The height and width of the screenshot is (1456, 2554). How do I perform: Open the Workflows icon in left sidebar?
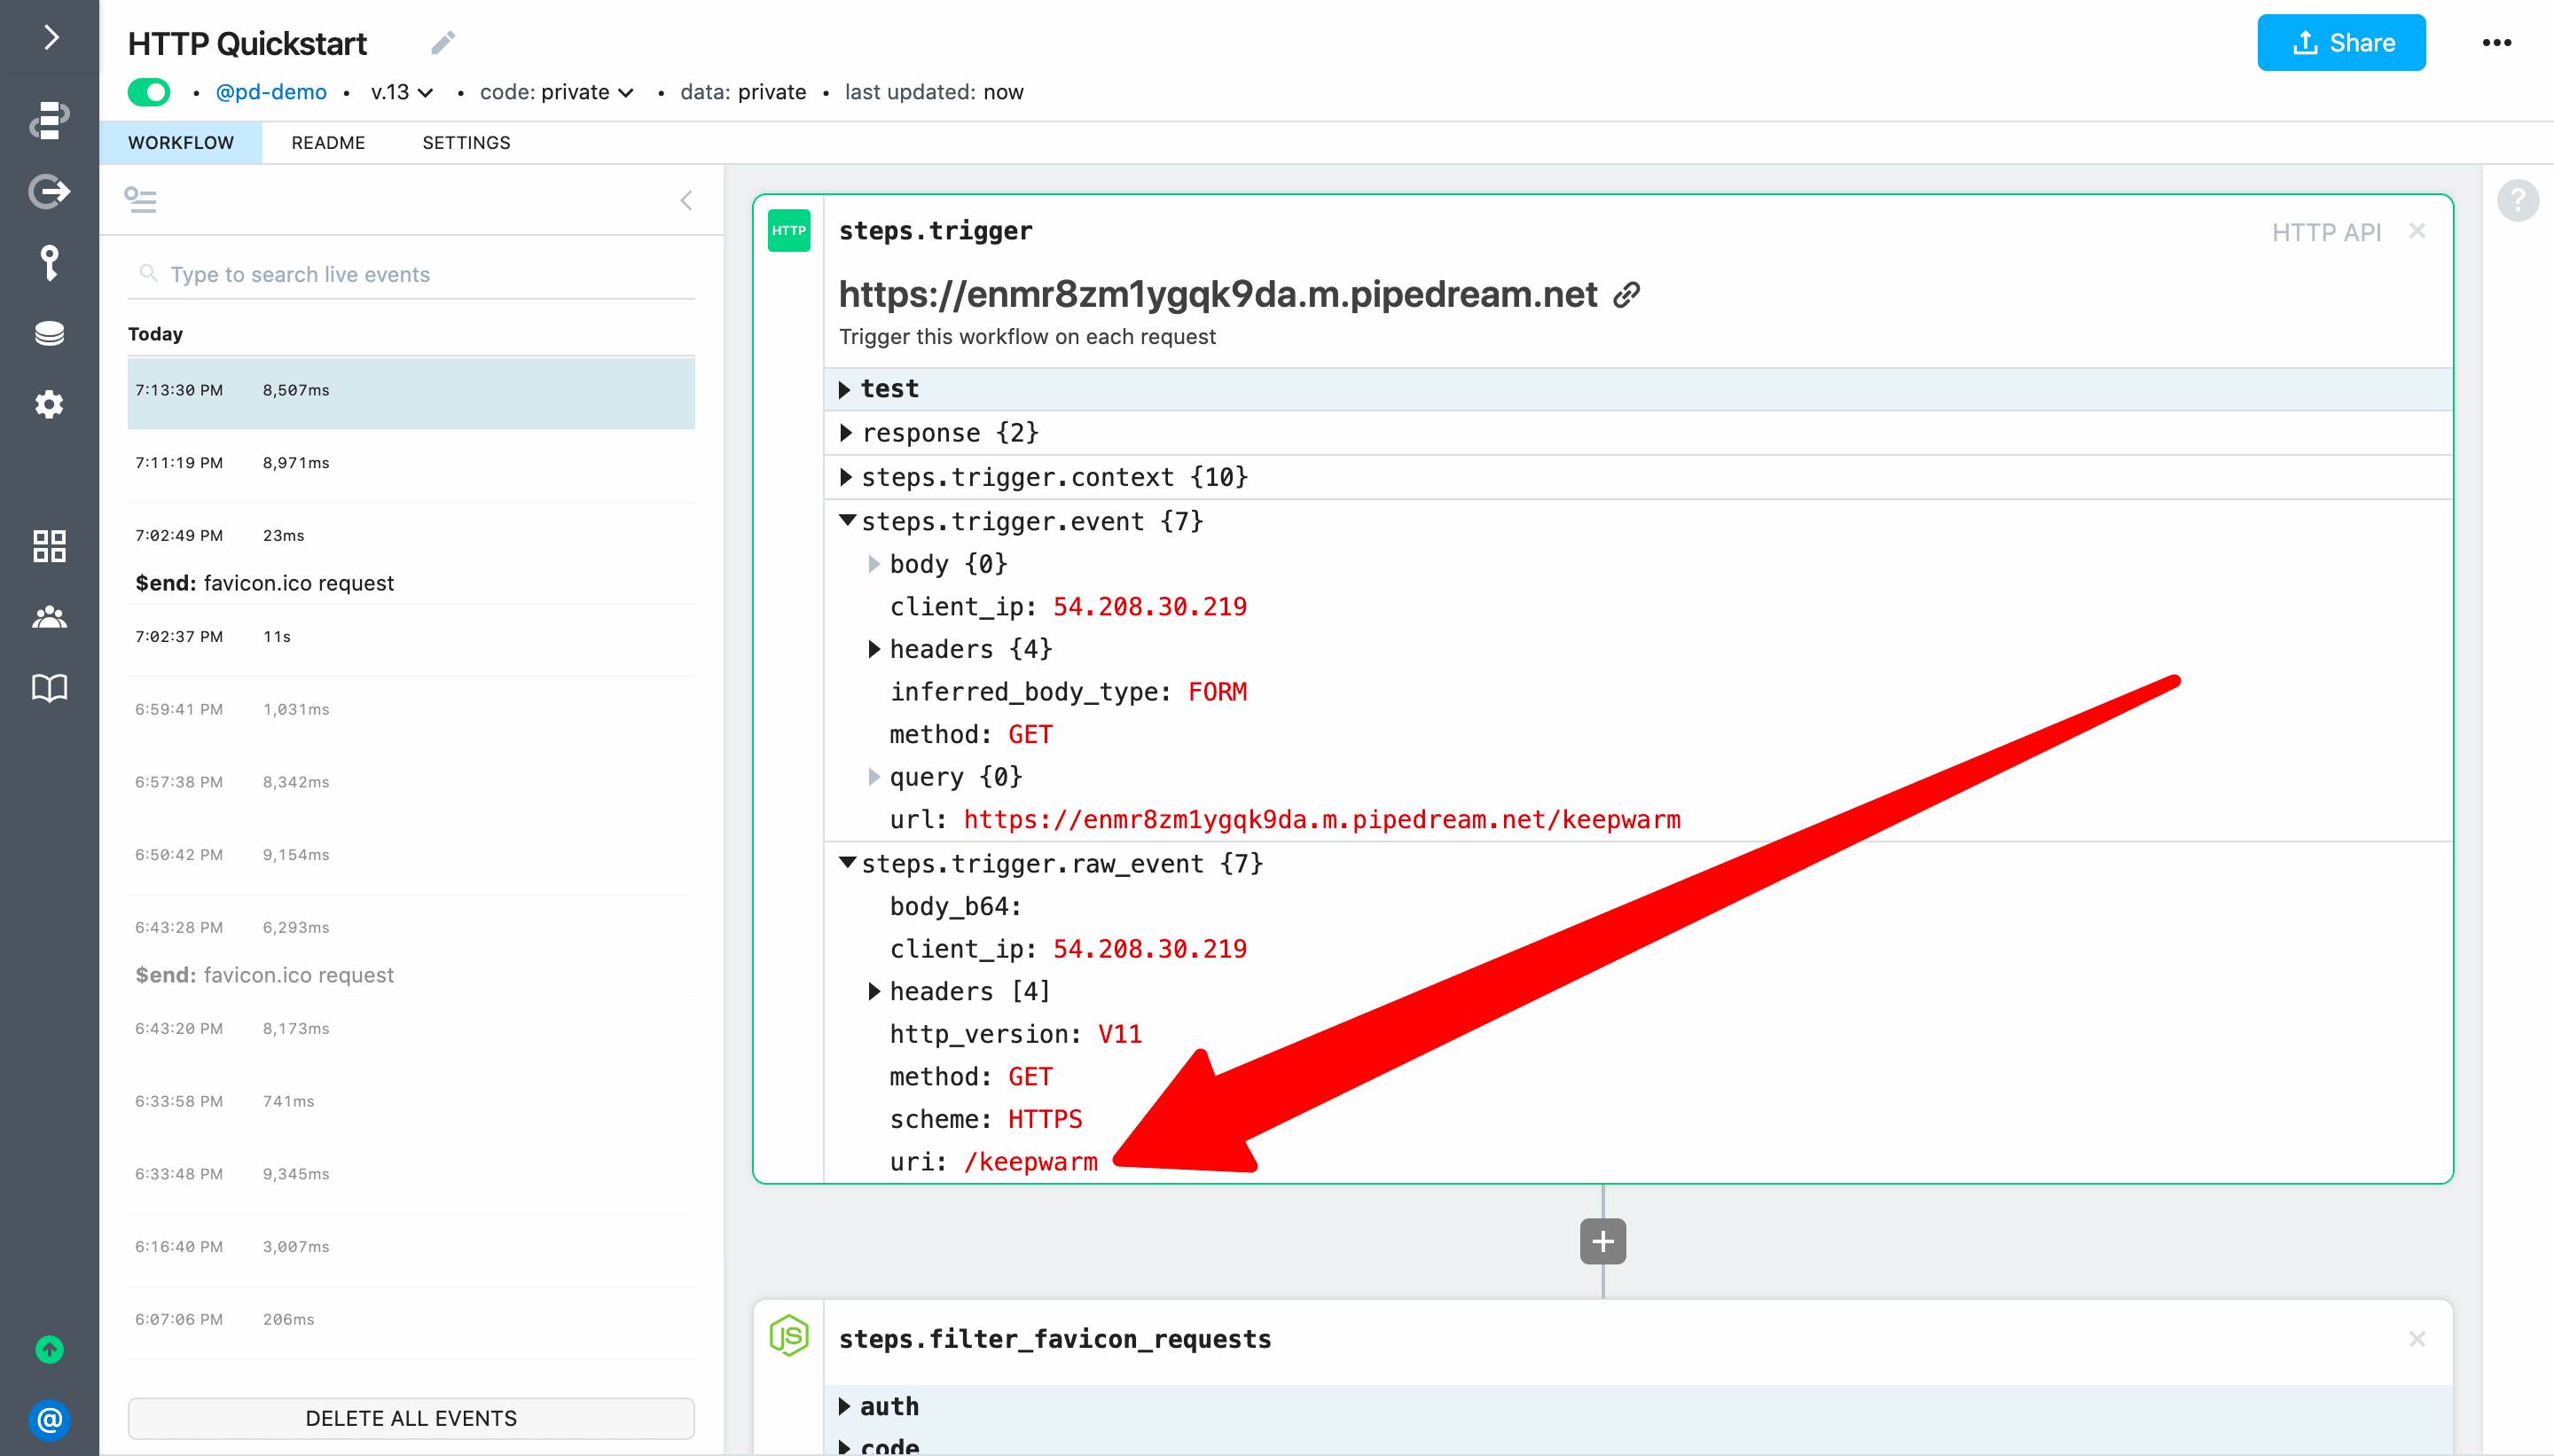(x=49, y=120)
